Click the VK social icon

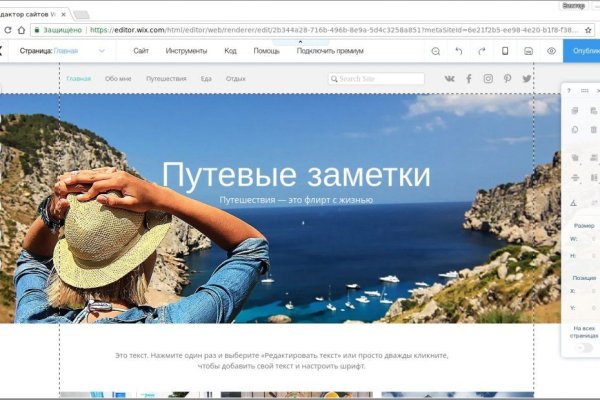[449, 78]
